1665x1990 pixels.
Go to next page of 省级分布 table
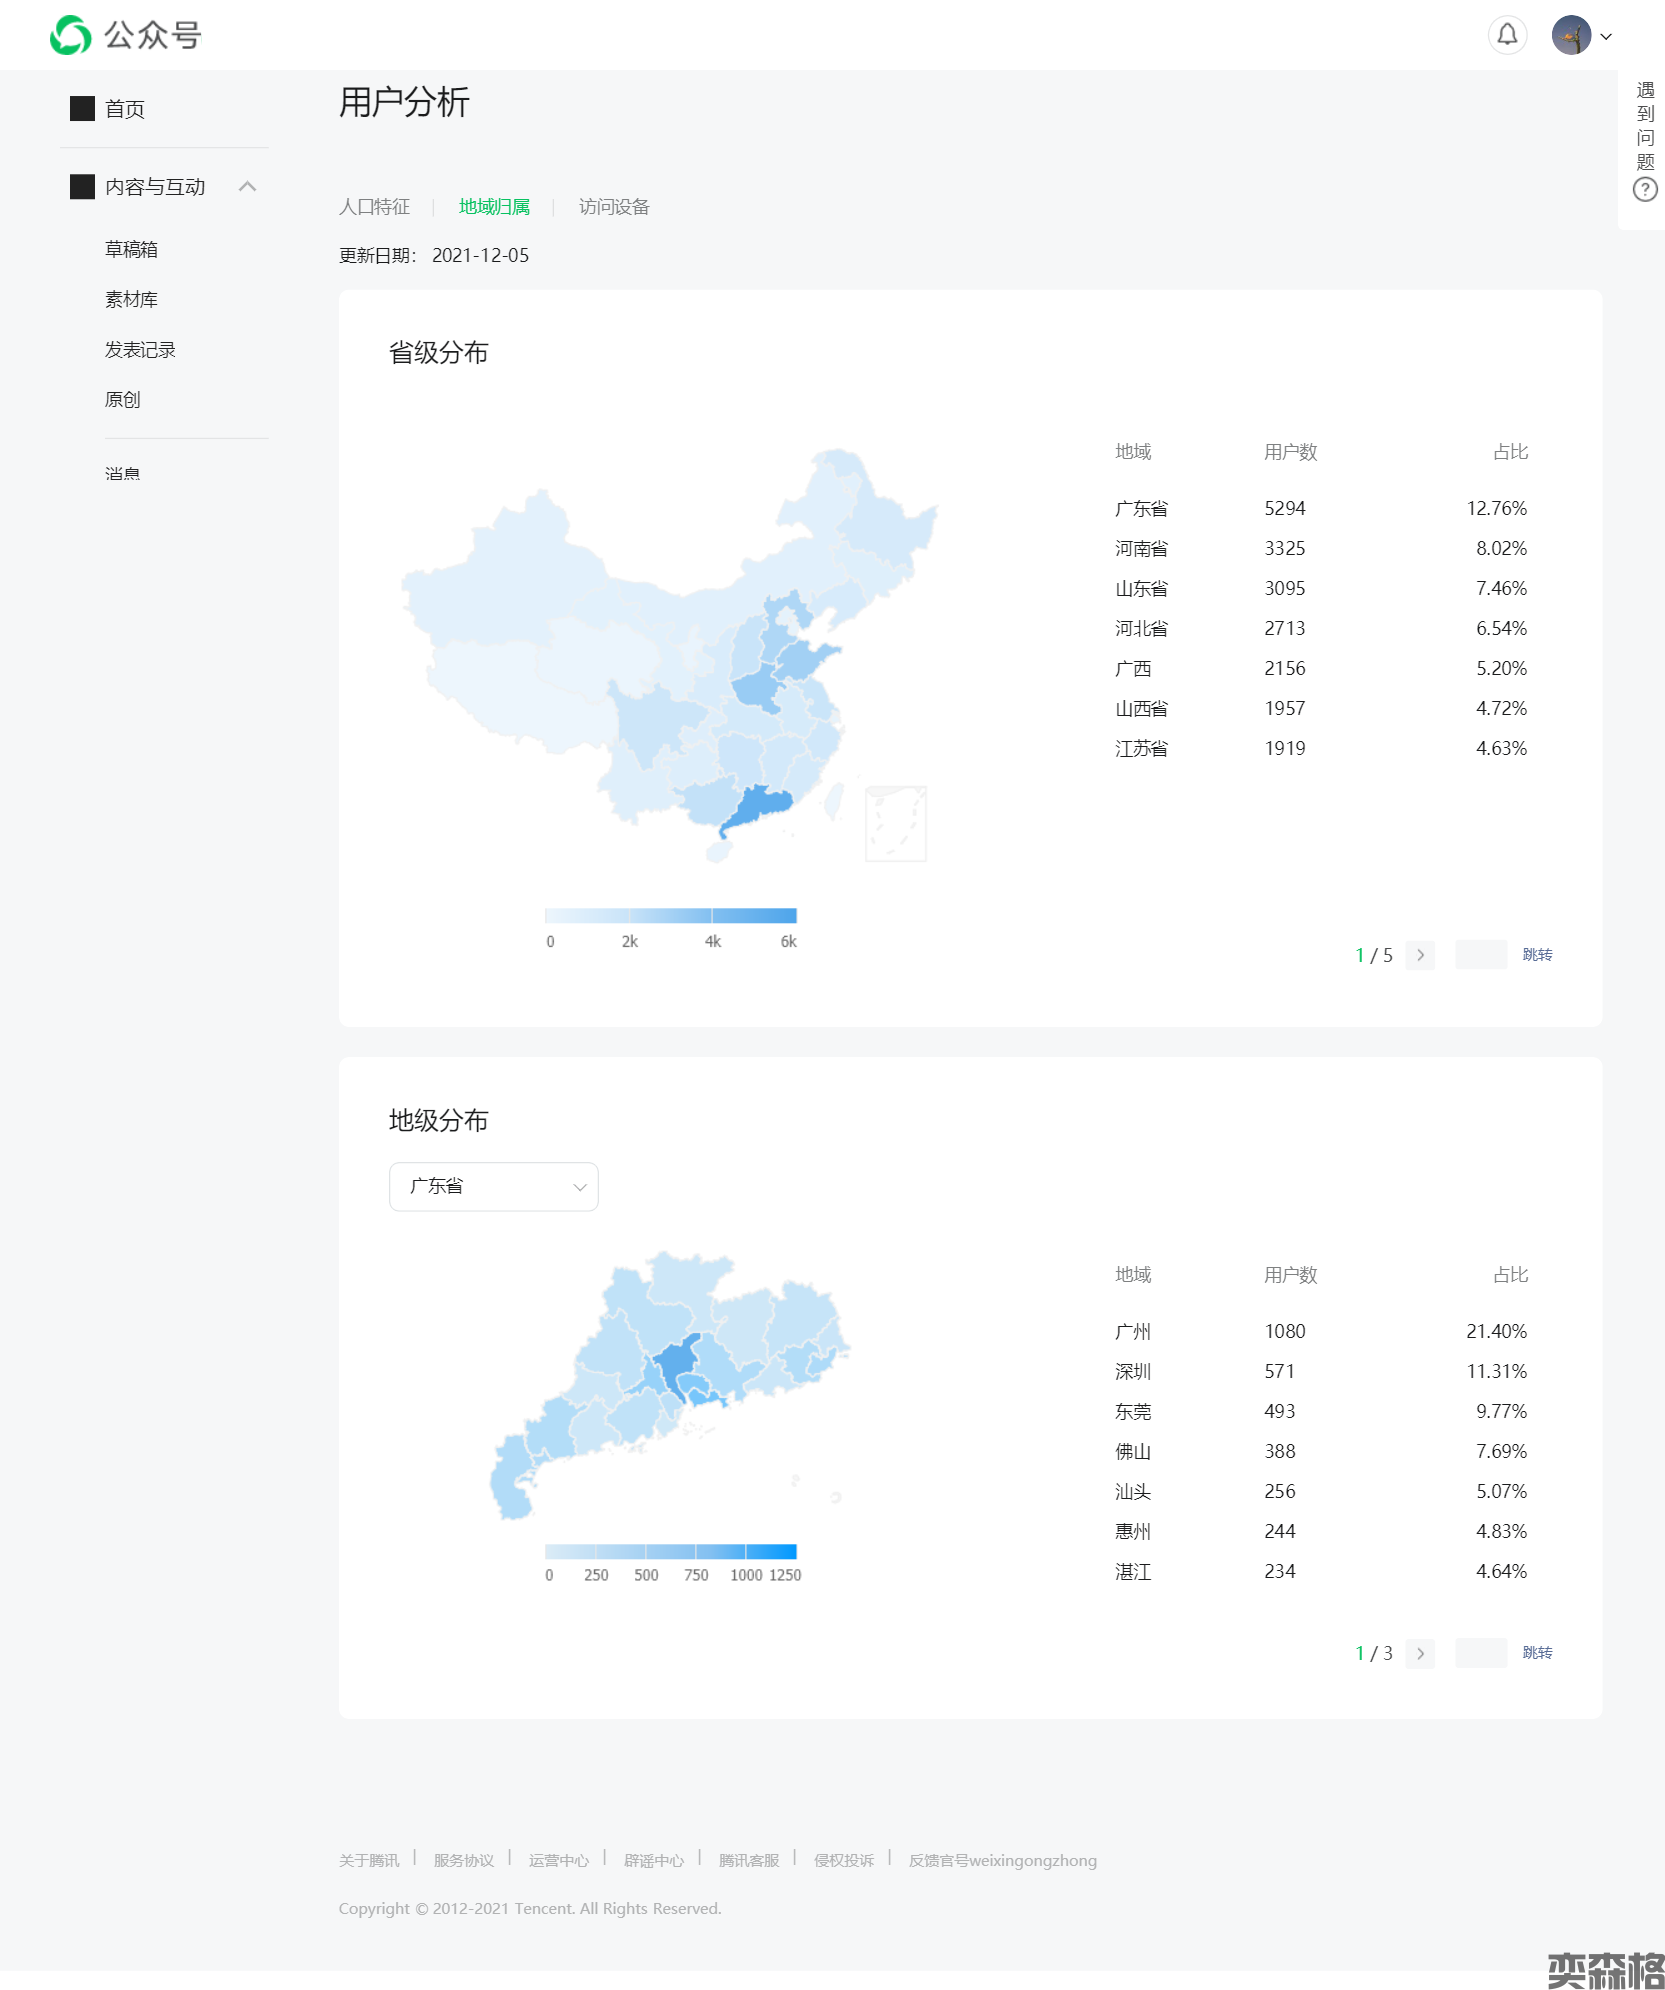pyautogui.click(x=1420, y=955)
